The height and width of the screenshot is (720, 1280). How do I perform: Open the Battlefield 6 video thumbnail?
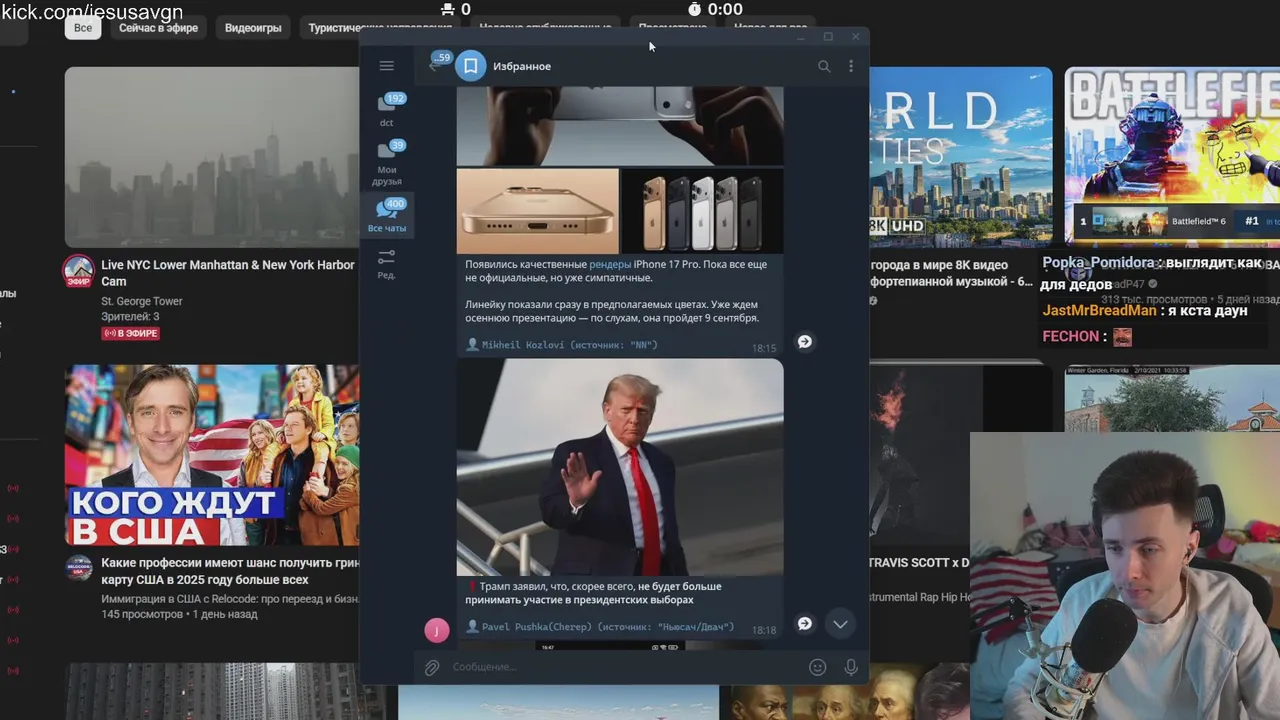coord(1172,157)
